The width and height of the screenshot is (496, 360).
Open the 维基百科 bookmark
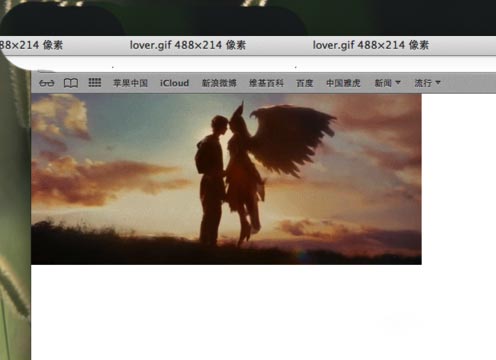pyautogui.click(x=266, y=83)
